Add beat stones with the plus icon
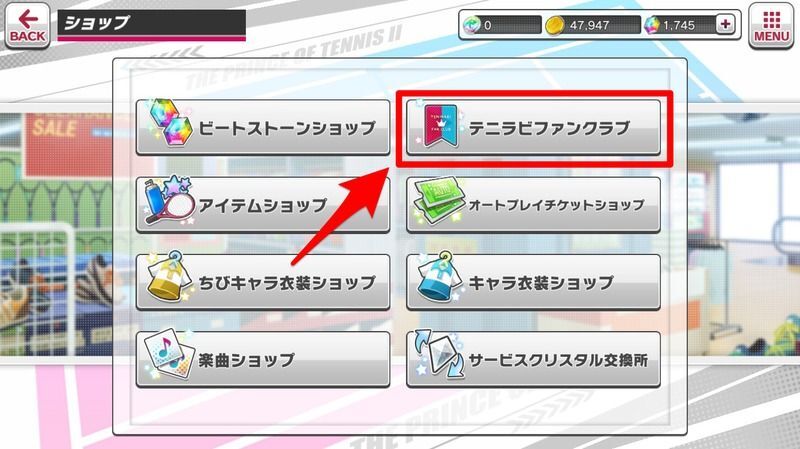The width and height of the screenshot is (800, 449). (725, 24)
